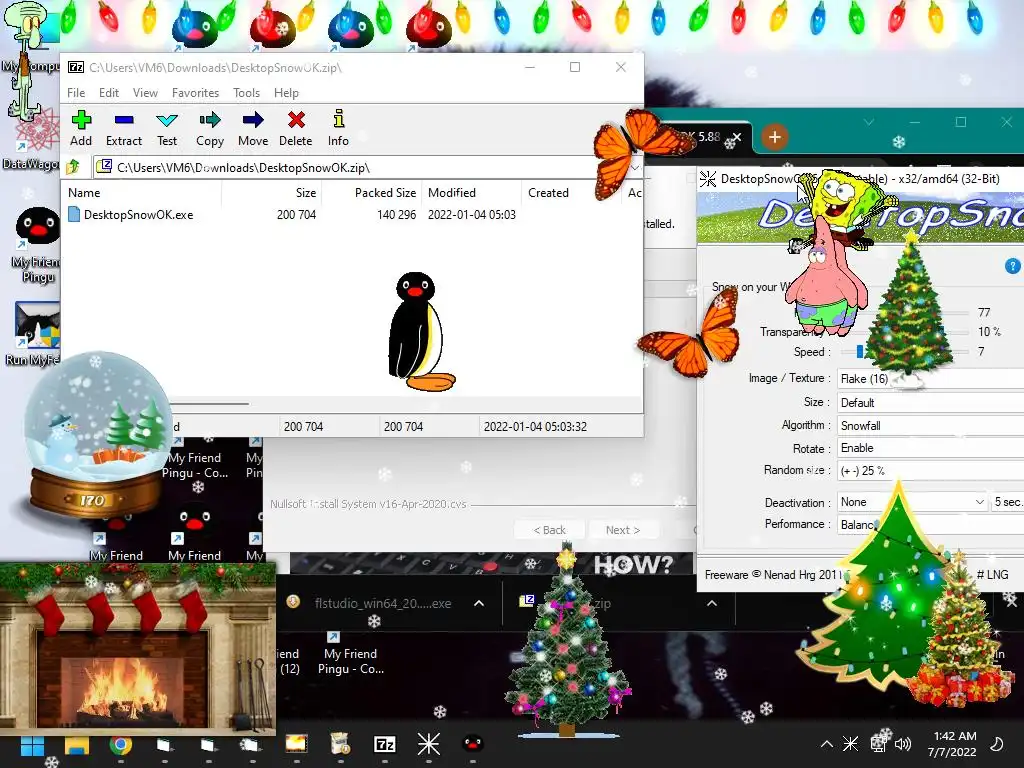Open the Size dropdown set to Default
The image size is (1024, 768).
(931, 402)
